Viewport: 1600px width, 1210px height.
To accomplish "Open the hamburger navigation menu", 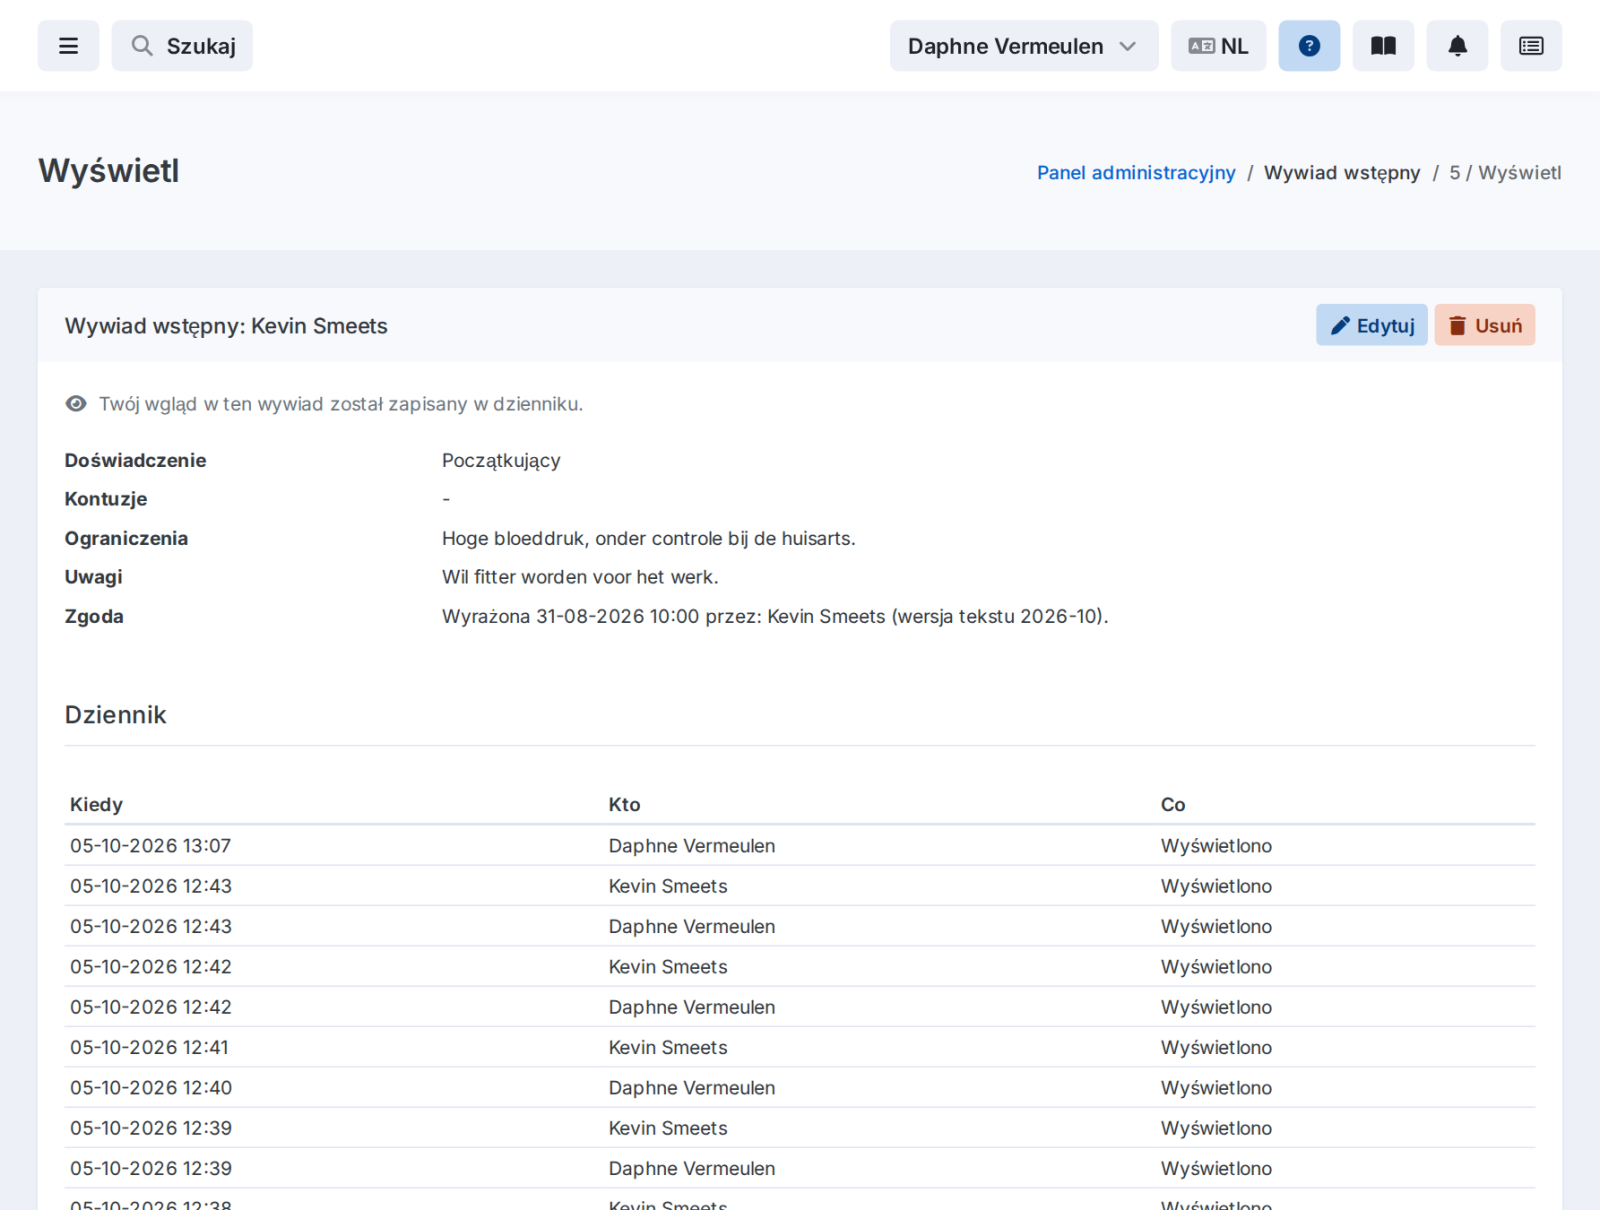I will click(68, 46).
